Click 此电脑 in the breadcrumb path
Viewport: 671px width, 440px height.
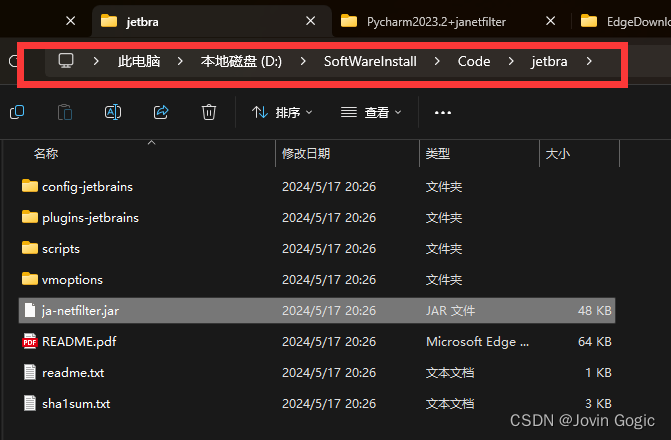pos(139,61)
